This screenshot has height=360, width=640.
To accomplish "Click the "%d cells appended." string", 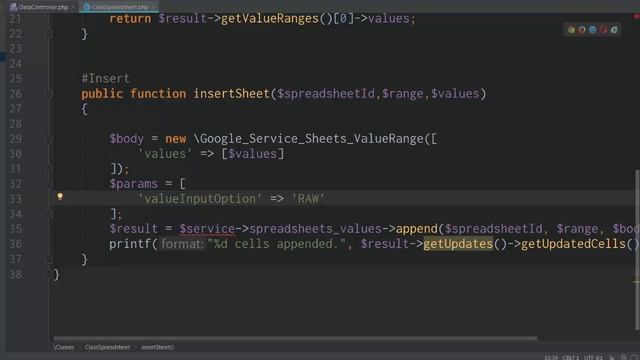I will coord(277,244).
